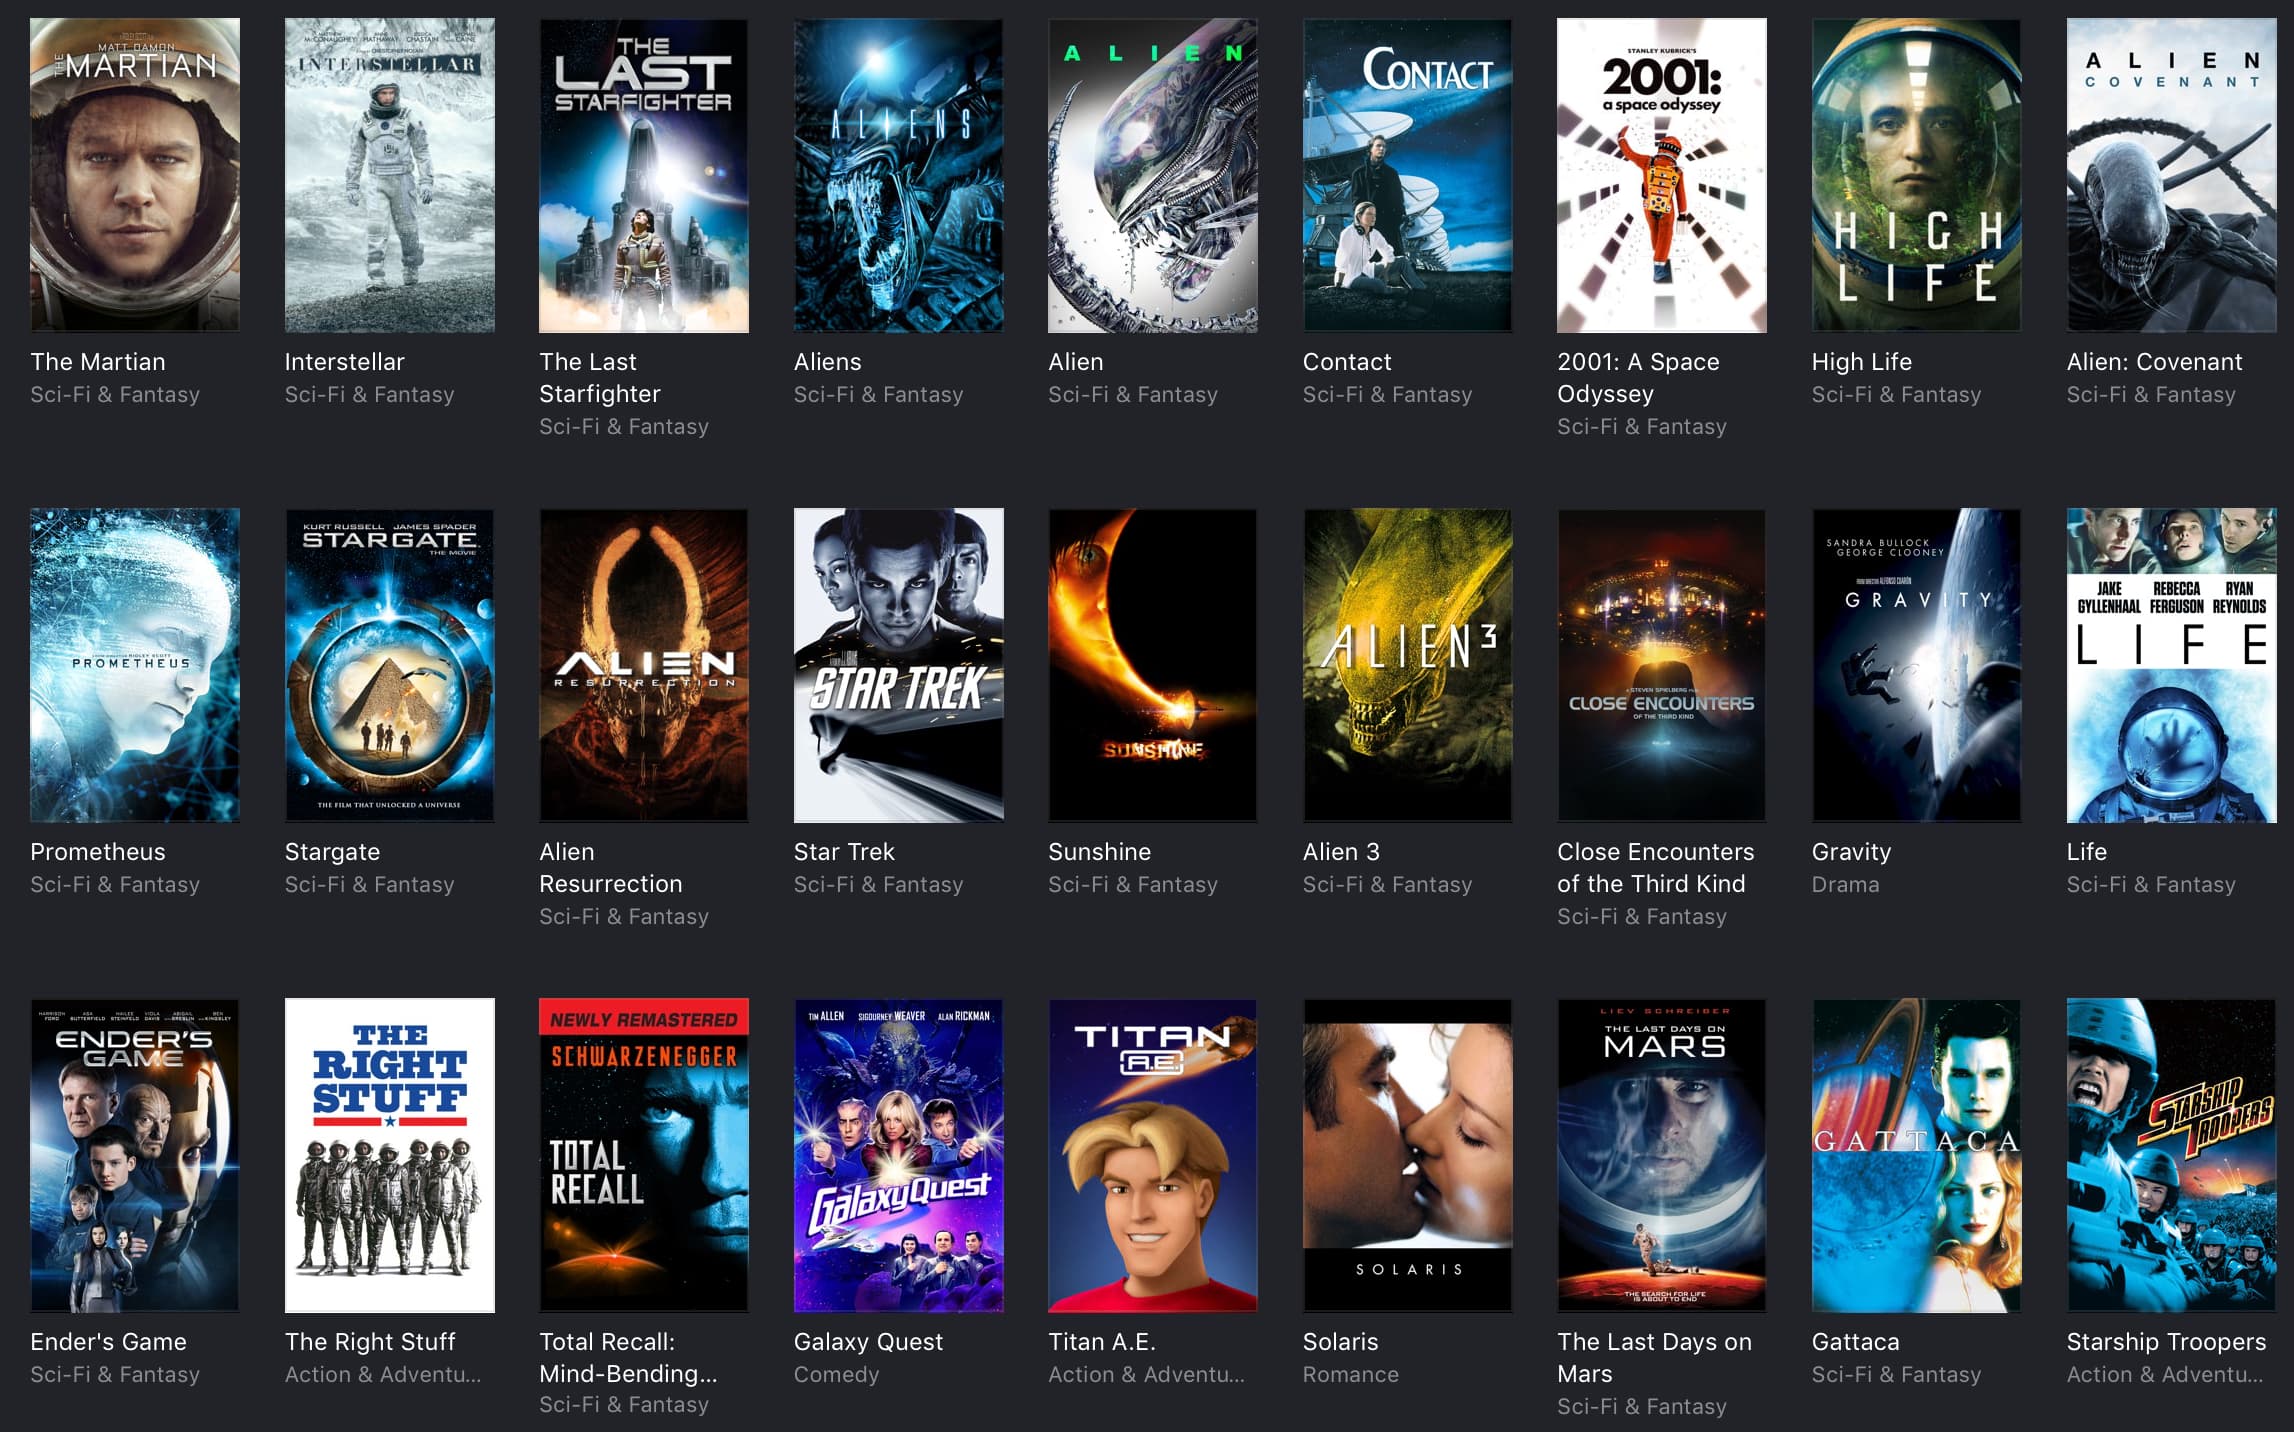Click the 'Aliens' title text
2294x1432 pixels.
[x=828, y=362]
